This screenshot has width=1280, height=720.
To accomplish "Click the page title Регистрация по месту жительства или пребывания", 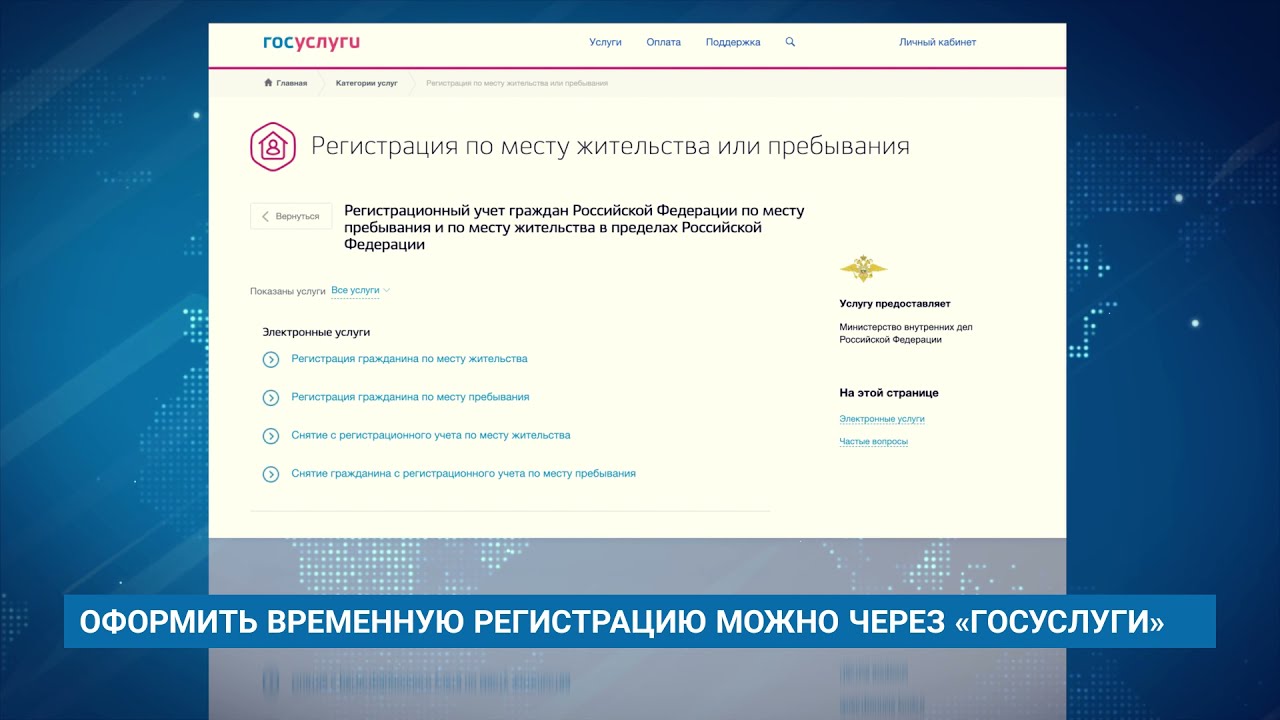I will point(610,146).
